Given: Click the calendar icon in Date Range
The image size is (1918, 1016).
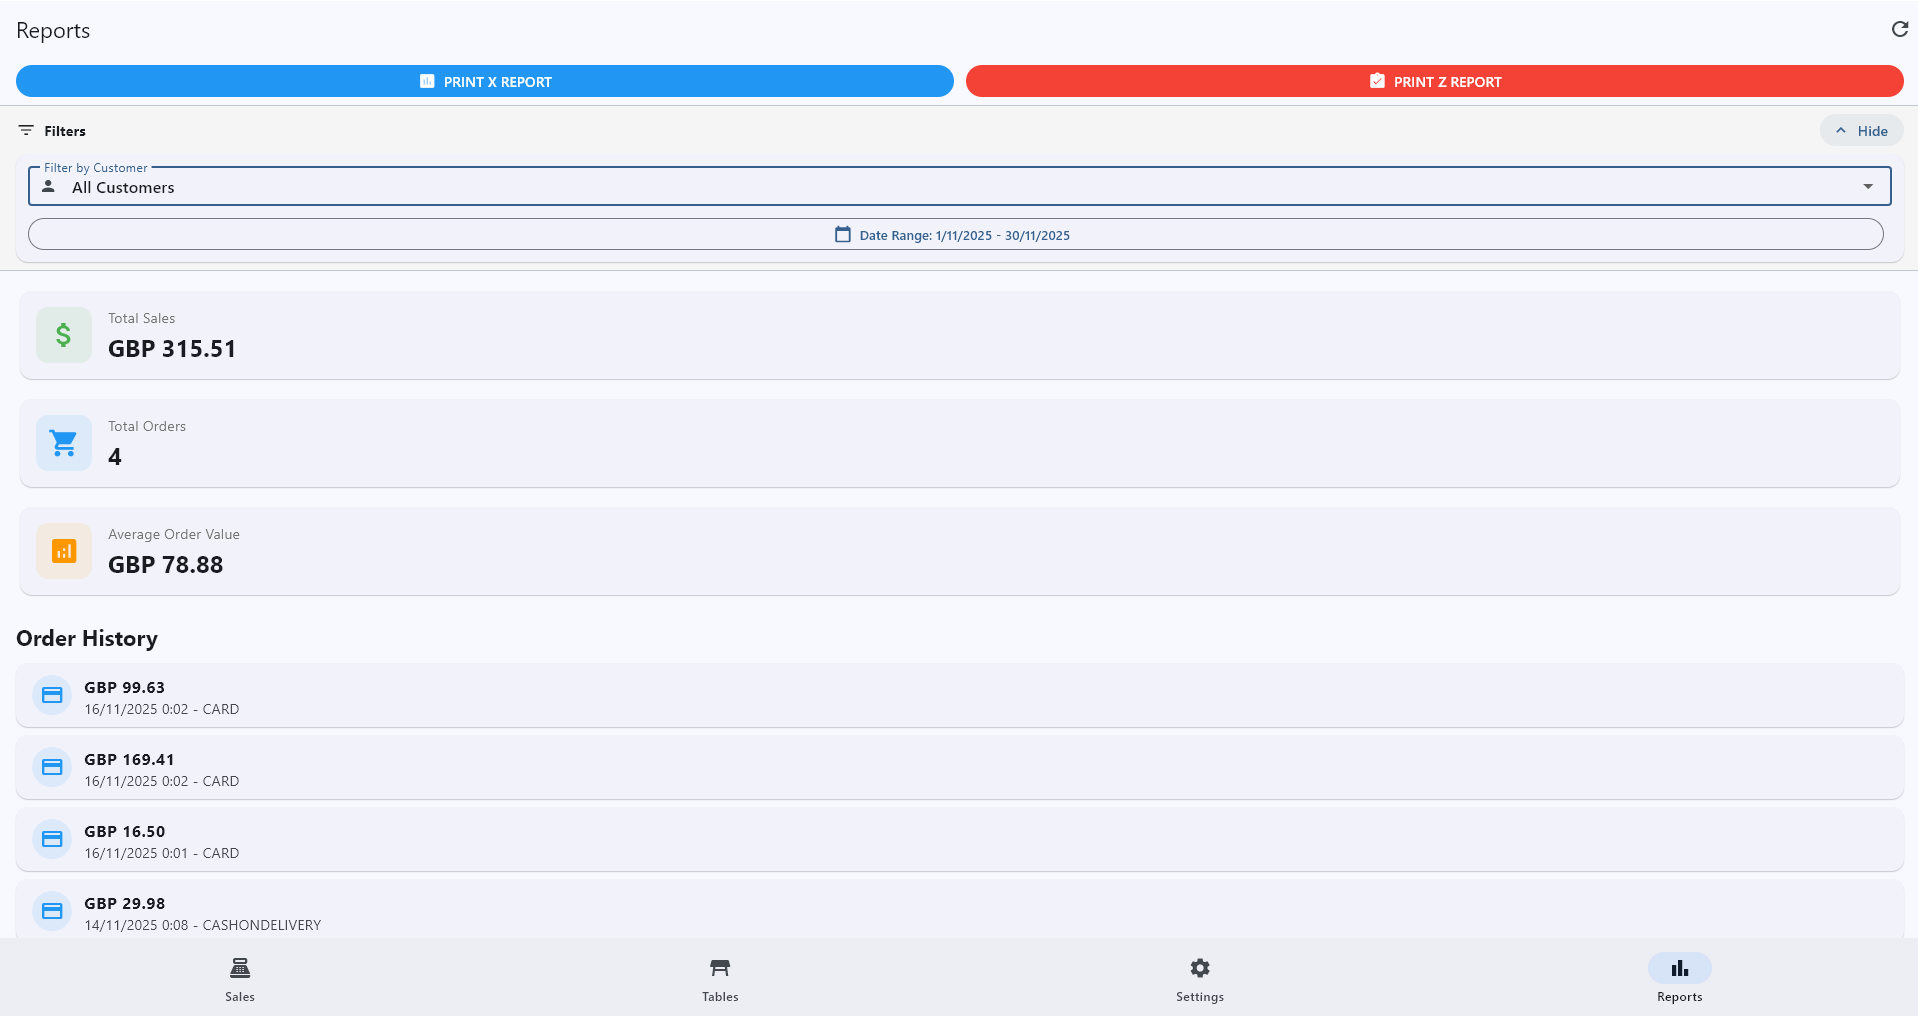Looking at the screenshot, I should 843,235.
